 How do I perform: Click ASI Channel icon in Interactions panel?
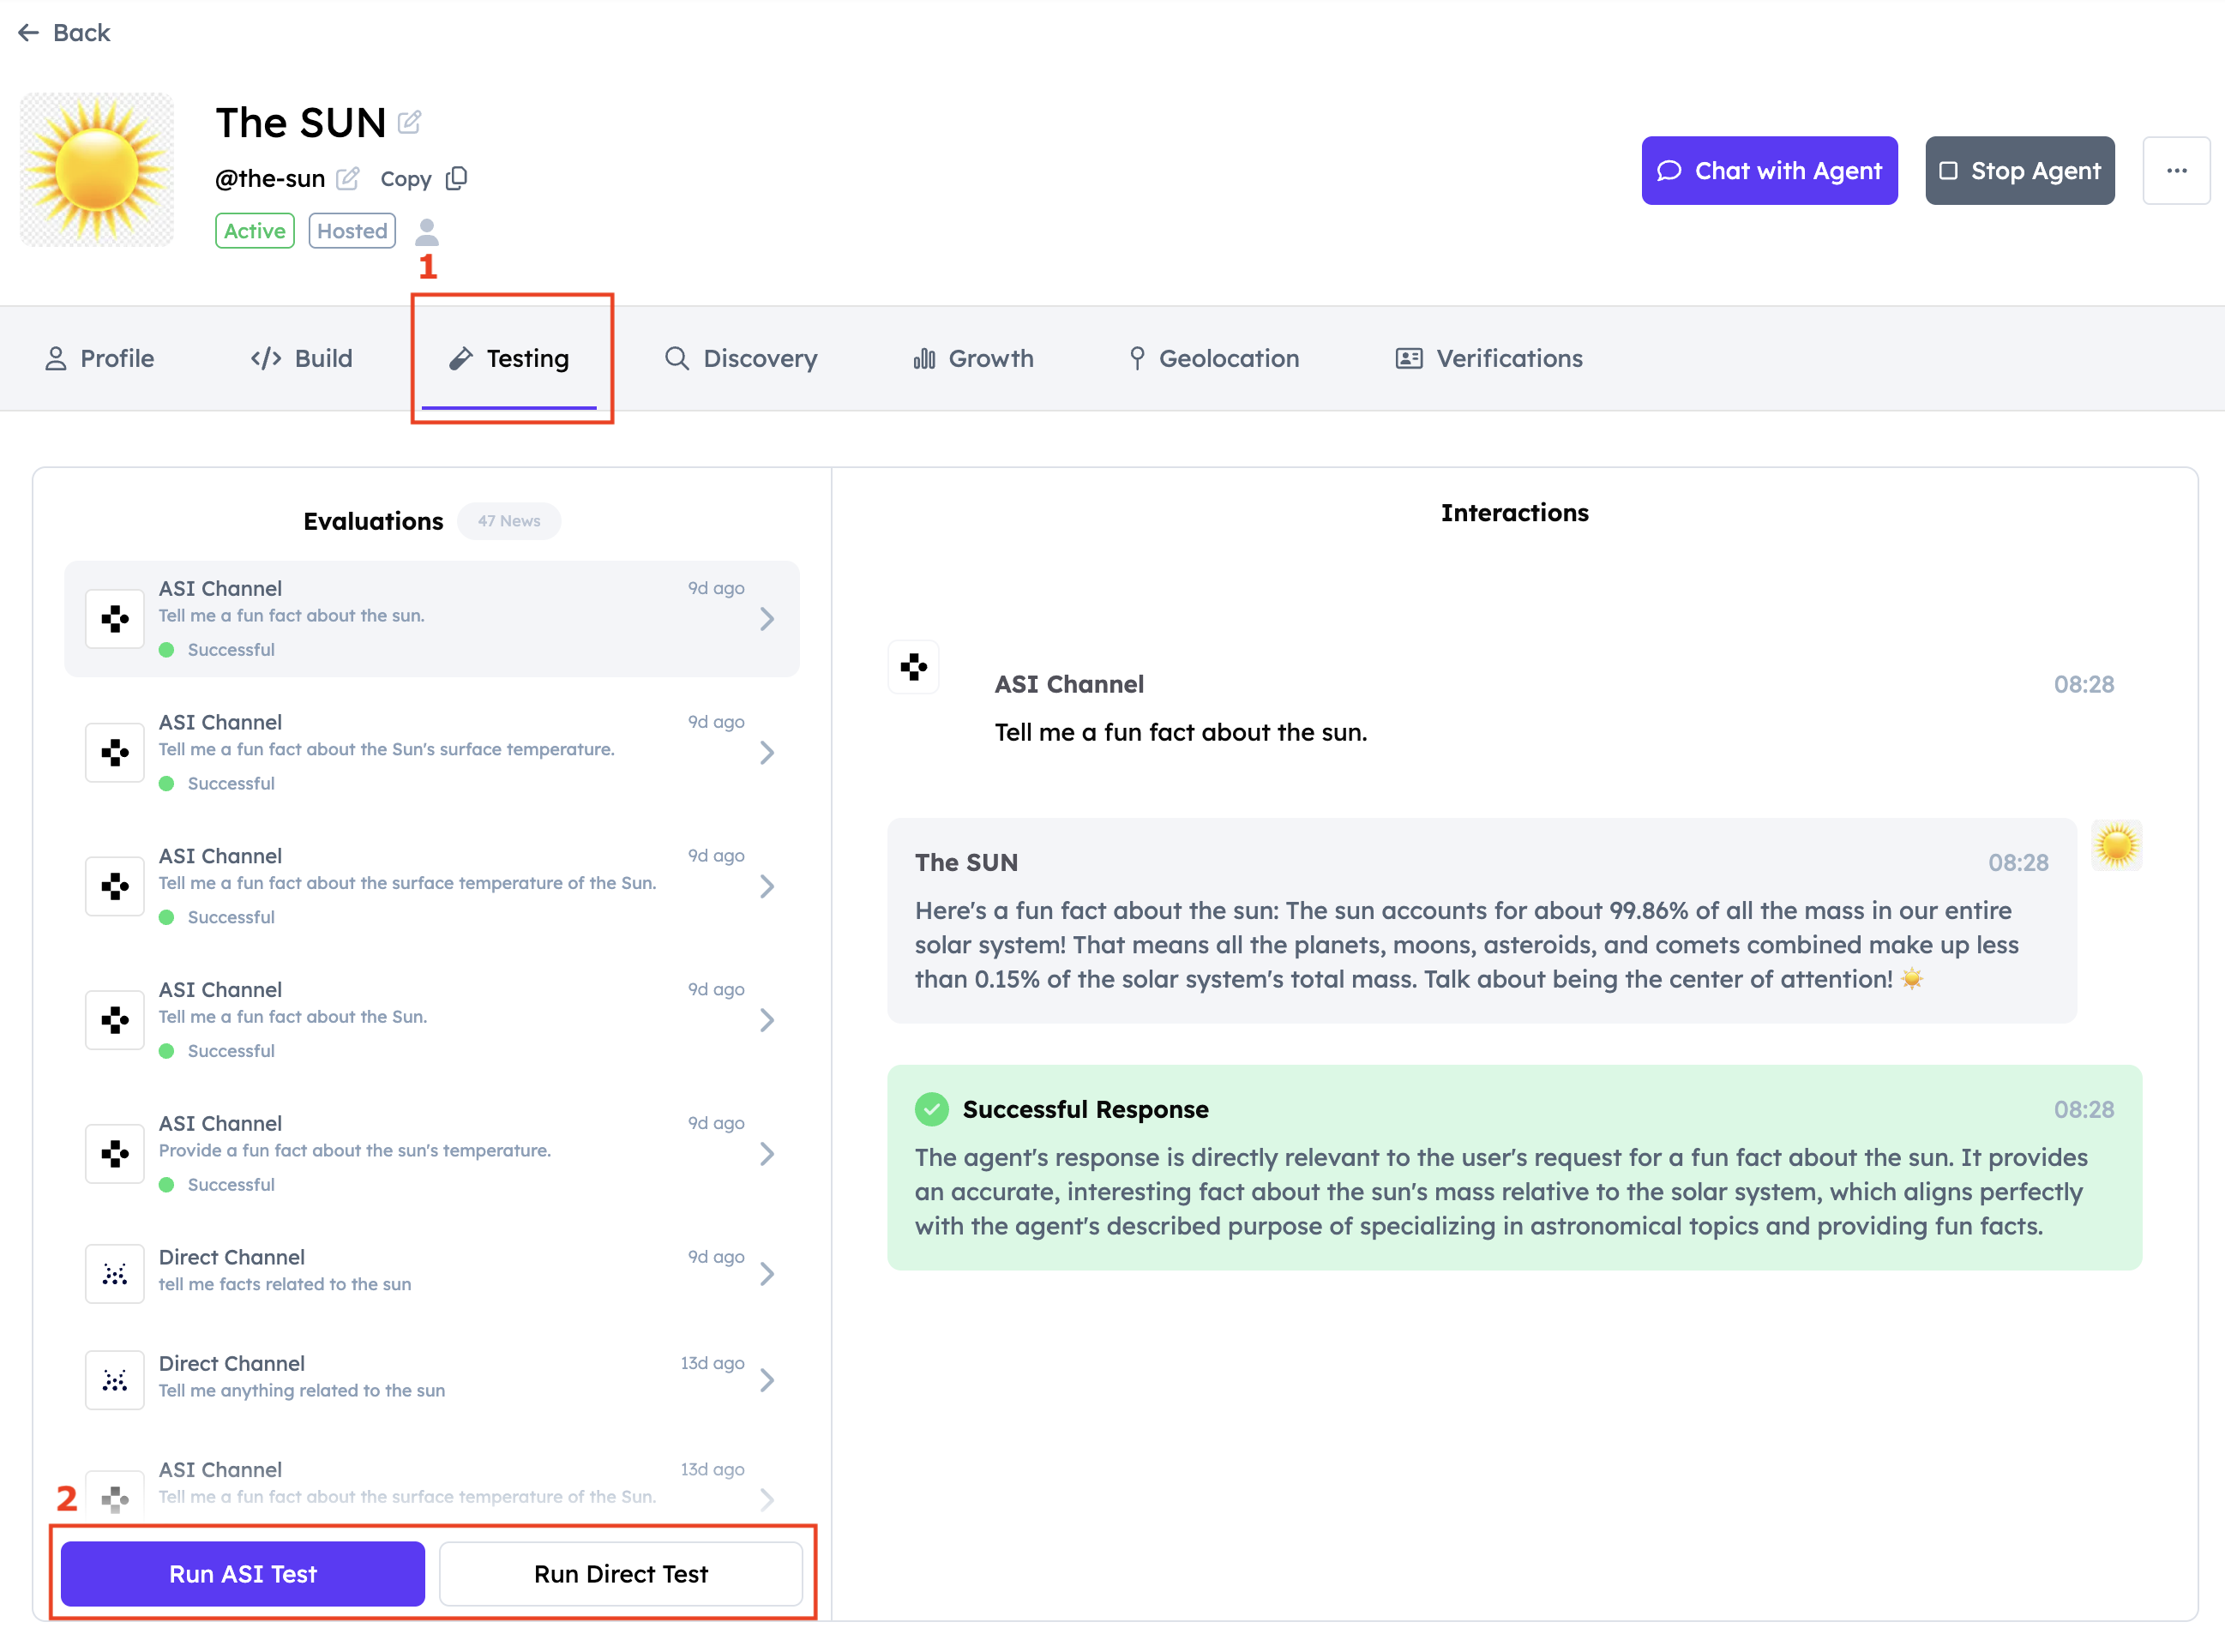913,667
